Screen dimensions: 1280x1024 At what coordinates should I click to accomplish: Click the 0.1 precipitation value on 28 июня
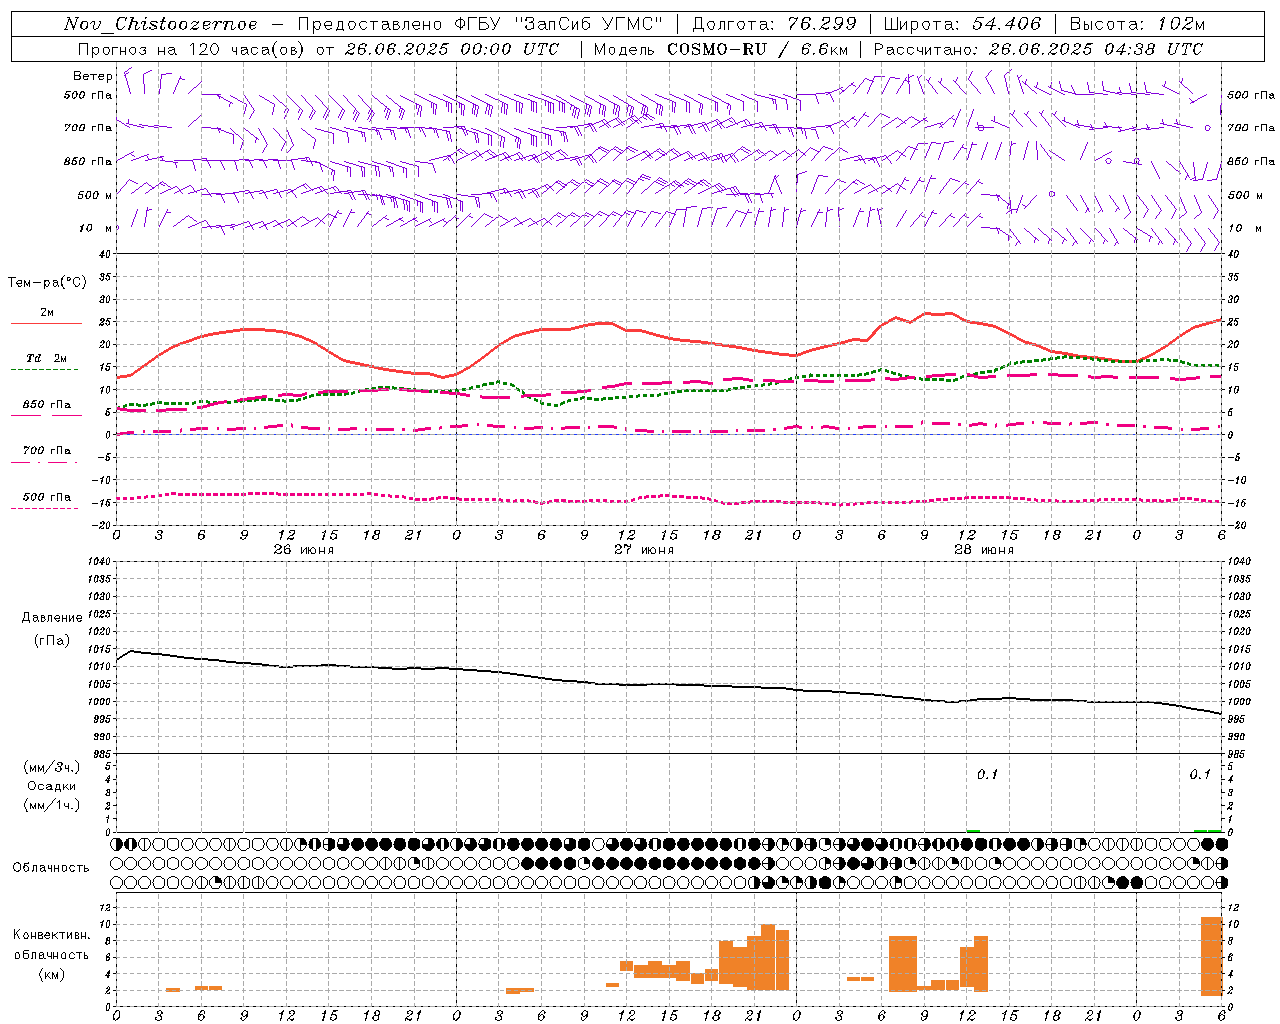point(987,775)
